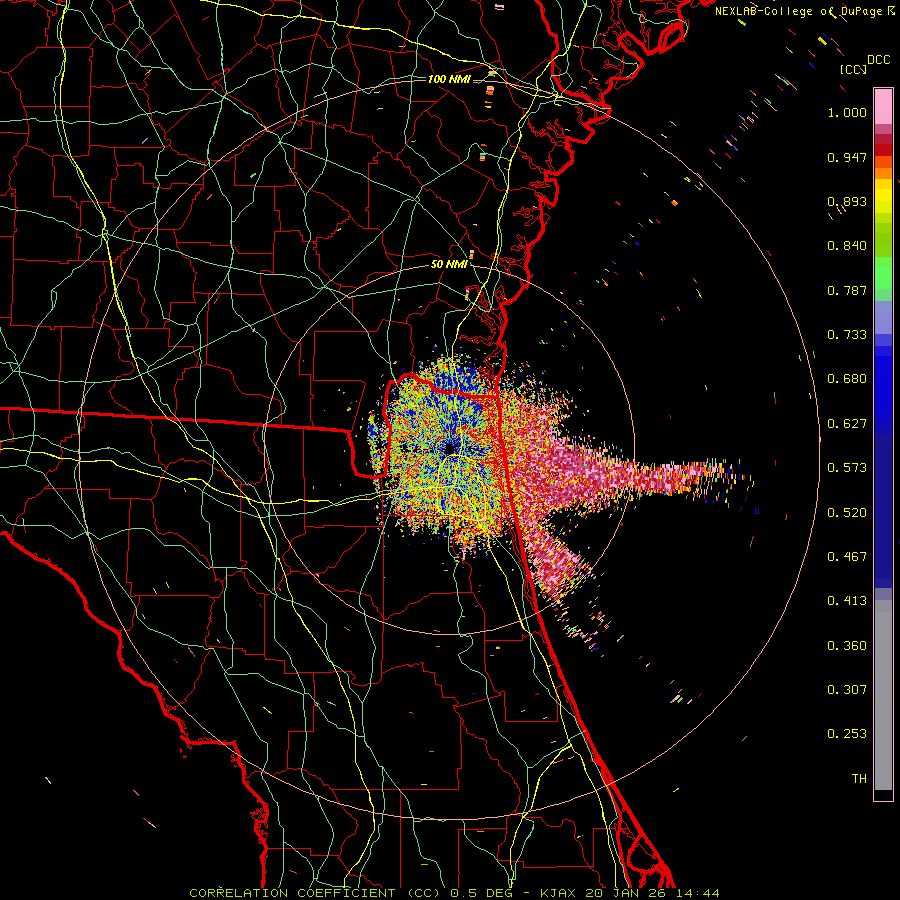Select the 0.787 scale value

pyautogui.click(x=847, y=290)
